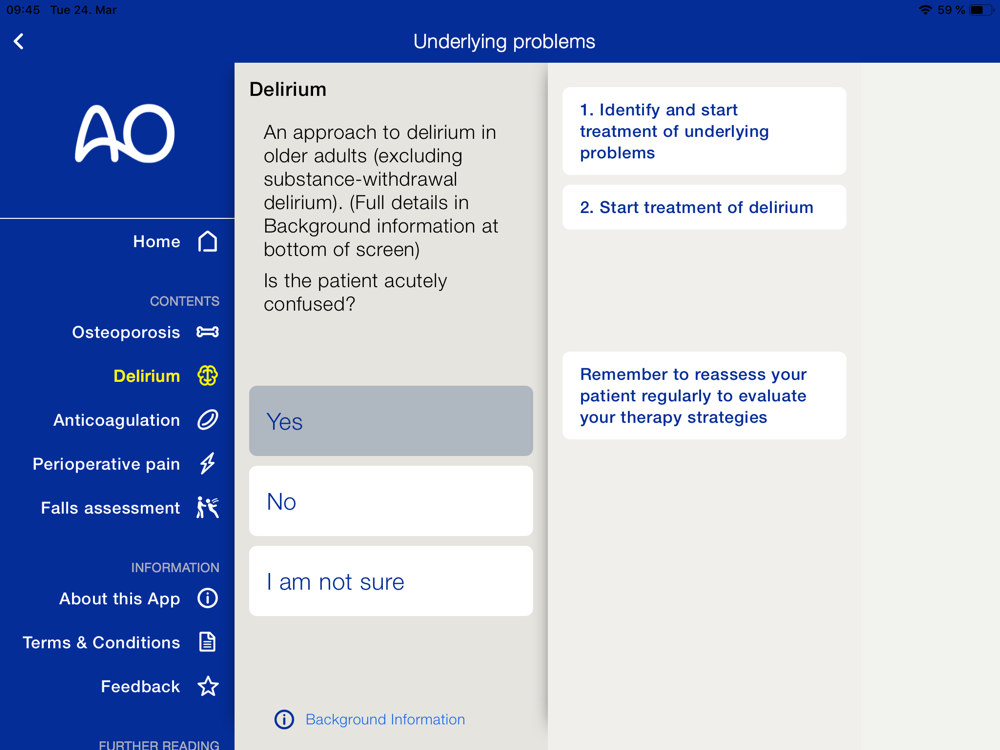Viewport: 1000px width, 750px height.
Task: Choose the 'I am not sure' answer
Action: point(391,581)
